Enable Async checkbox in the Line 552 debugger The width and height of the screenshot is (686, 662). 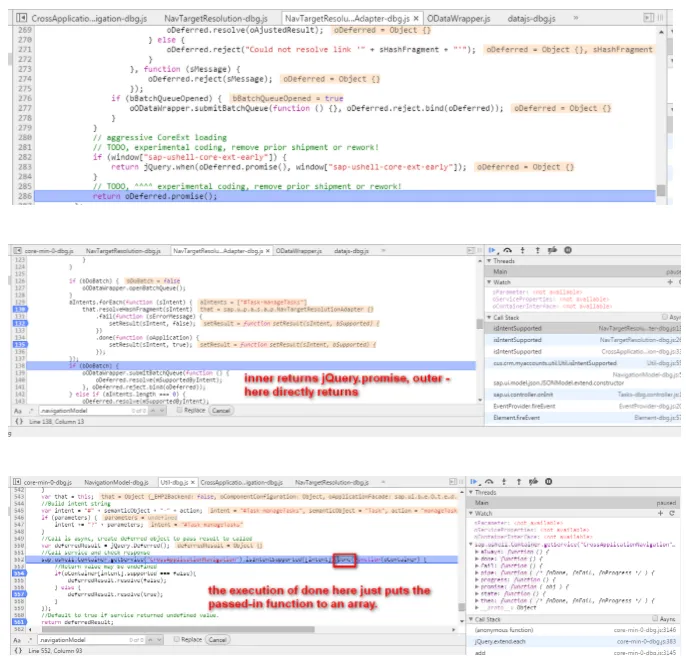[655, 619]
